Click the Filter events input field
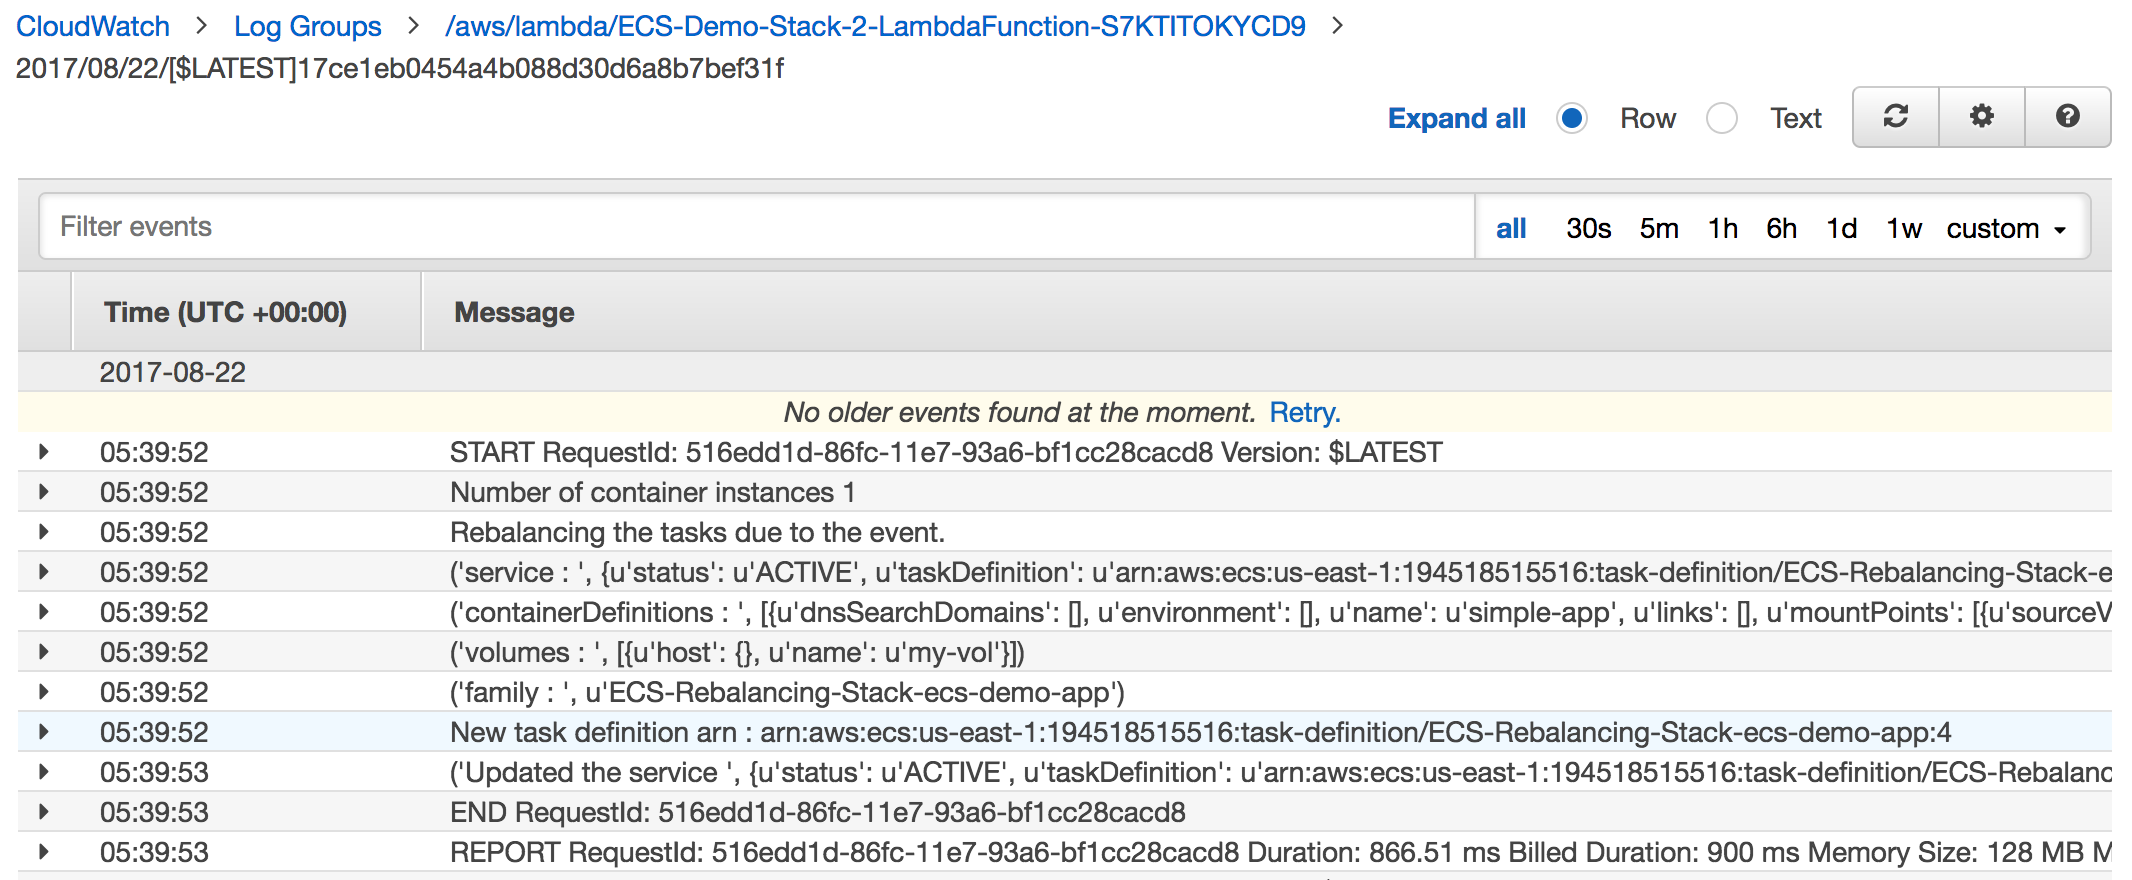Viewport: 2132px width, 880px height. click(757, 227)
